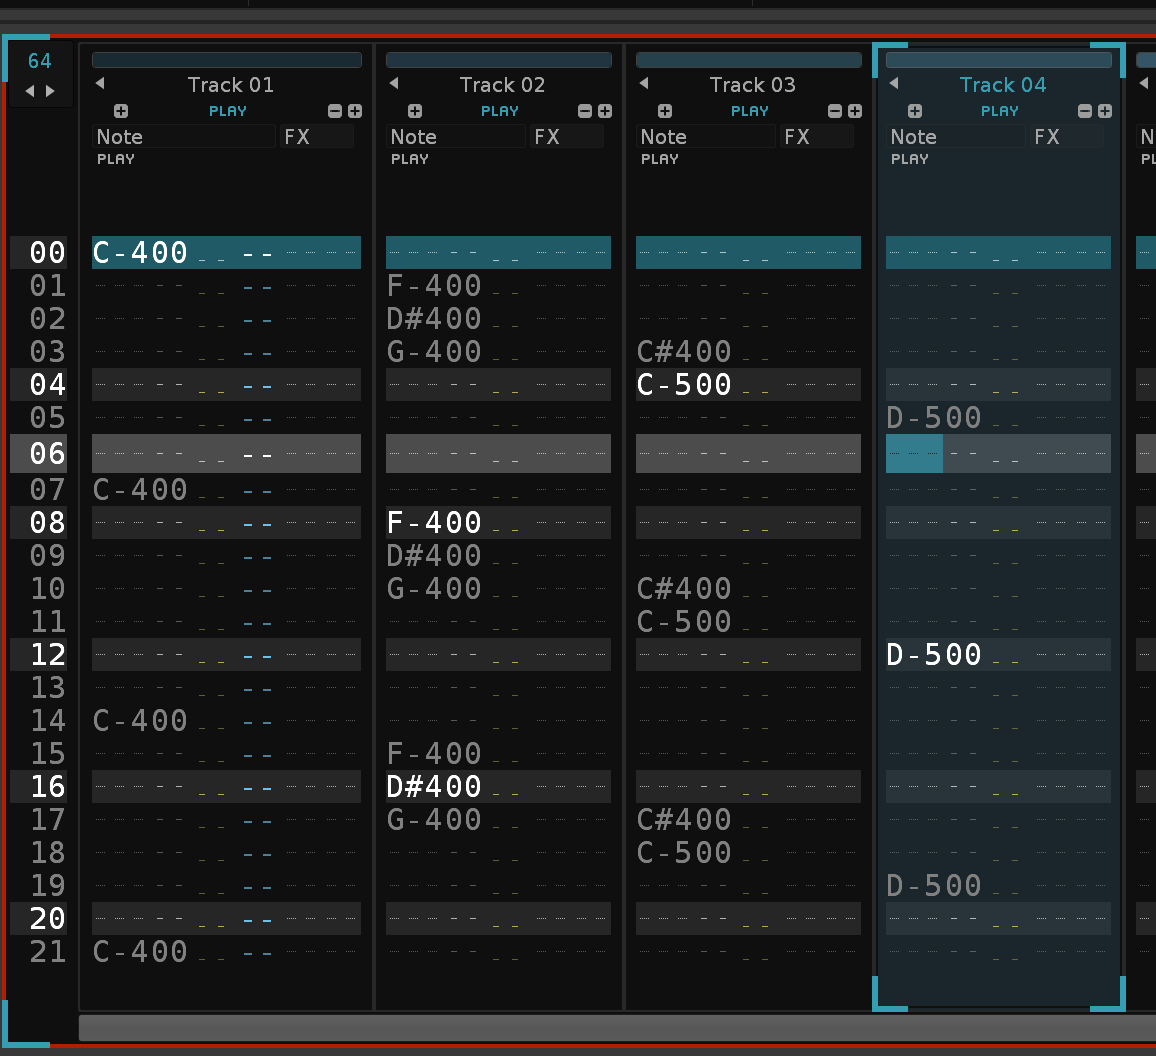This screenshot has width=1156, height=1056.
Task: Click Track 02 FX column header
Action: (x=567, y=136)
